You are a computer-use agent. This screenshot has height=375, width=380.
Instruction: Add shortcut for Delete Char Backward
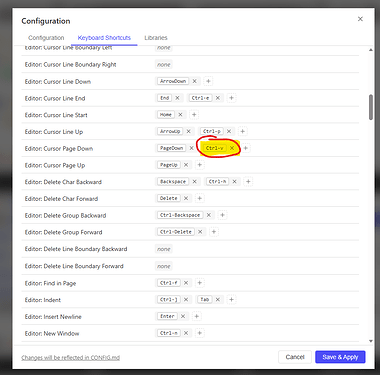[x=248, y=181]
